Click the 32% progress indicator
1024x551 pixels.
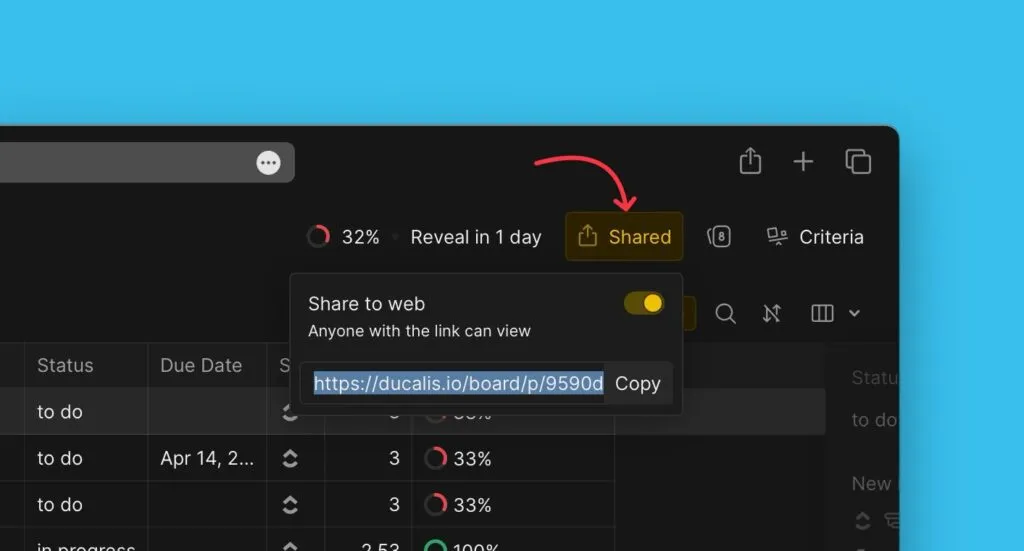click(344, 236)
